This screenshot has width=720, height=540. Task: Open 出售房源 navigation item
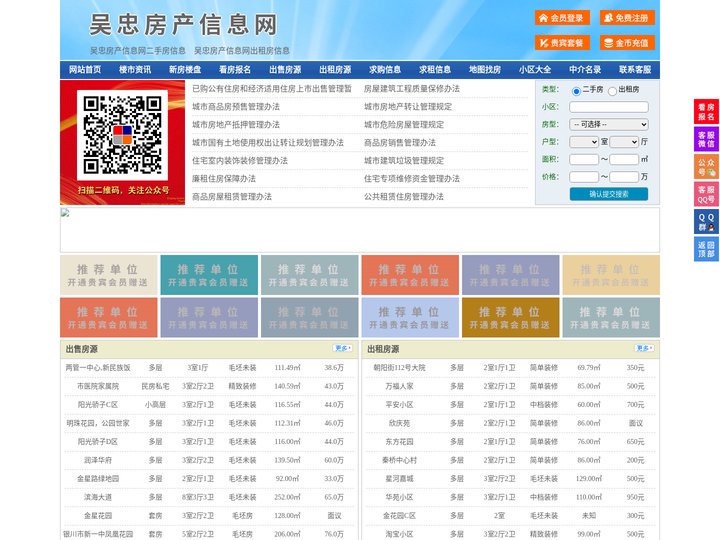coord(285,70)
